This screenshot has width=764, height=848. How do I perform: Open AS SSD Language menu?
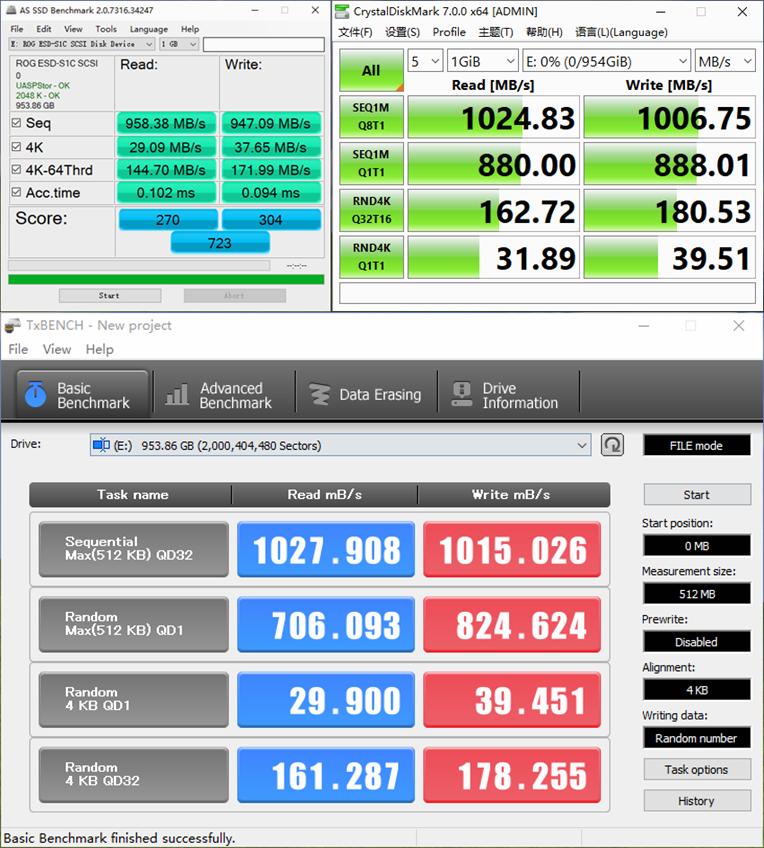149,29
